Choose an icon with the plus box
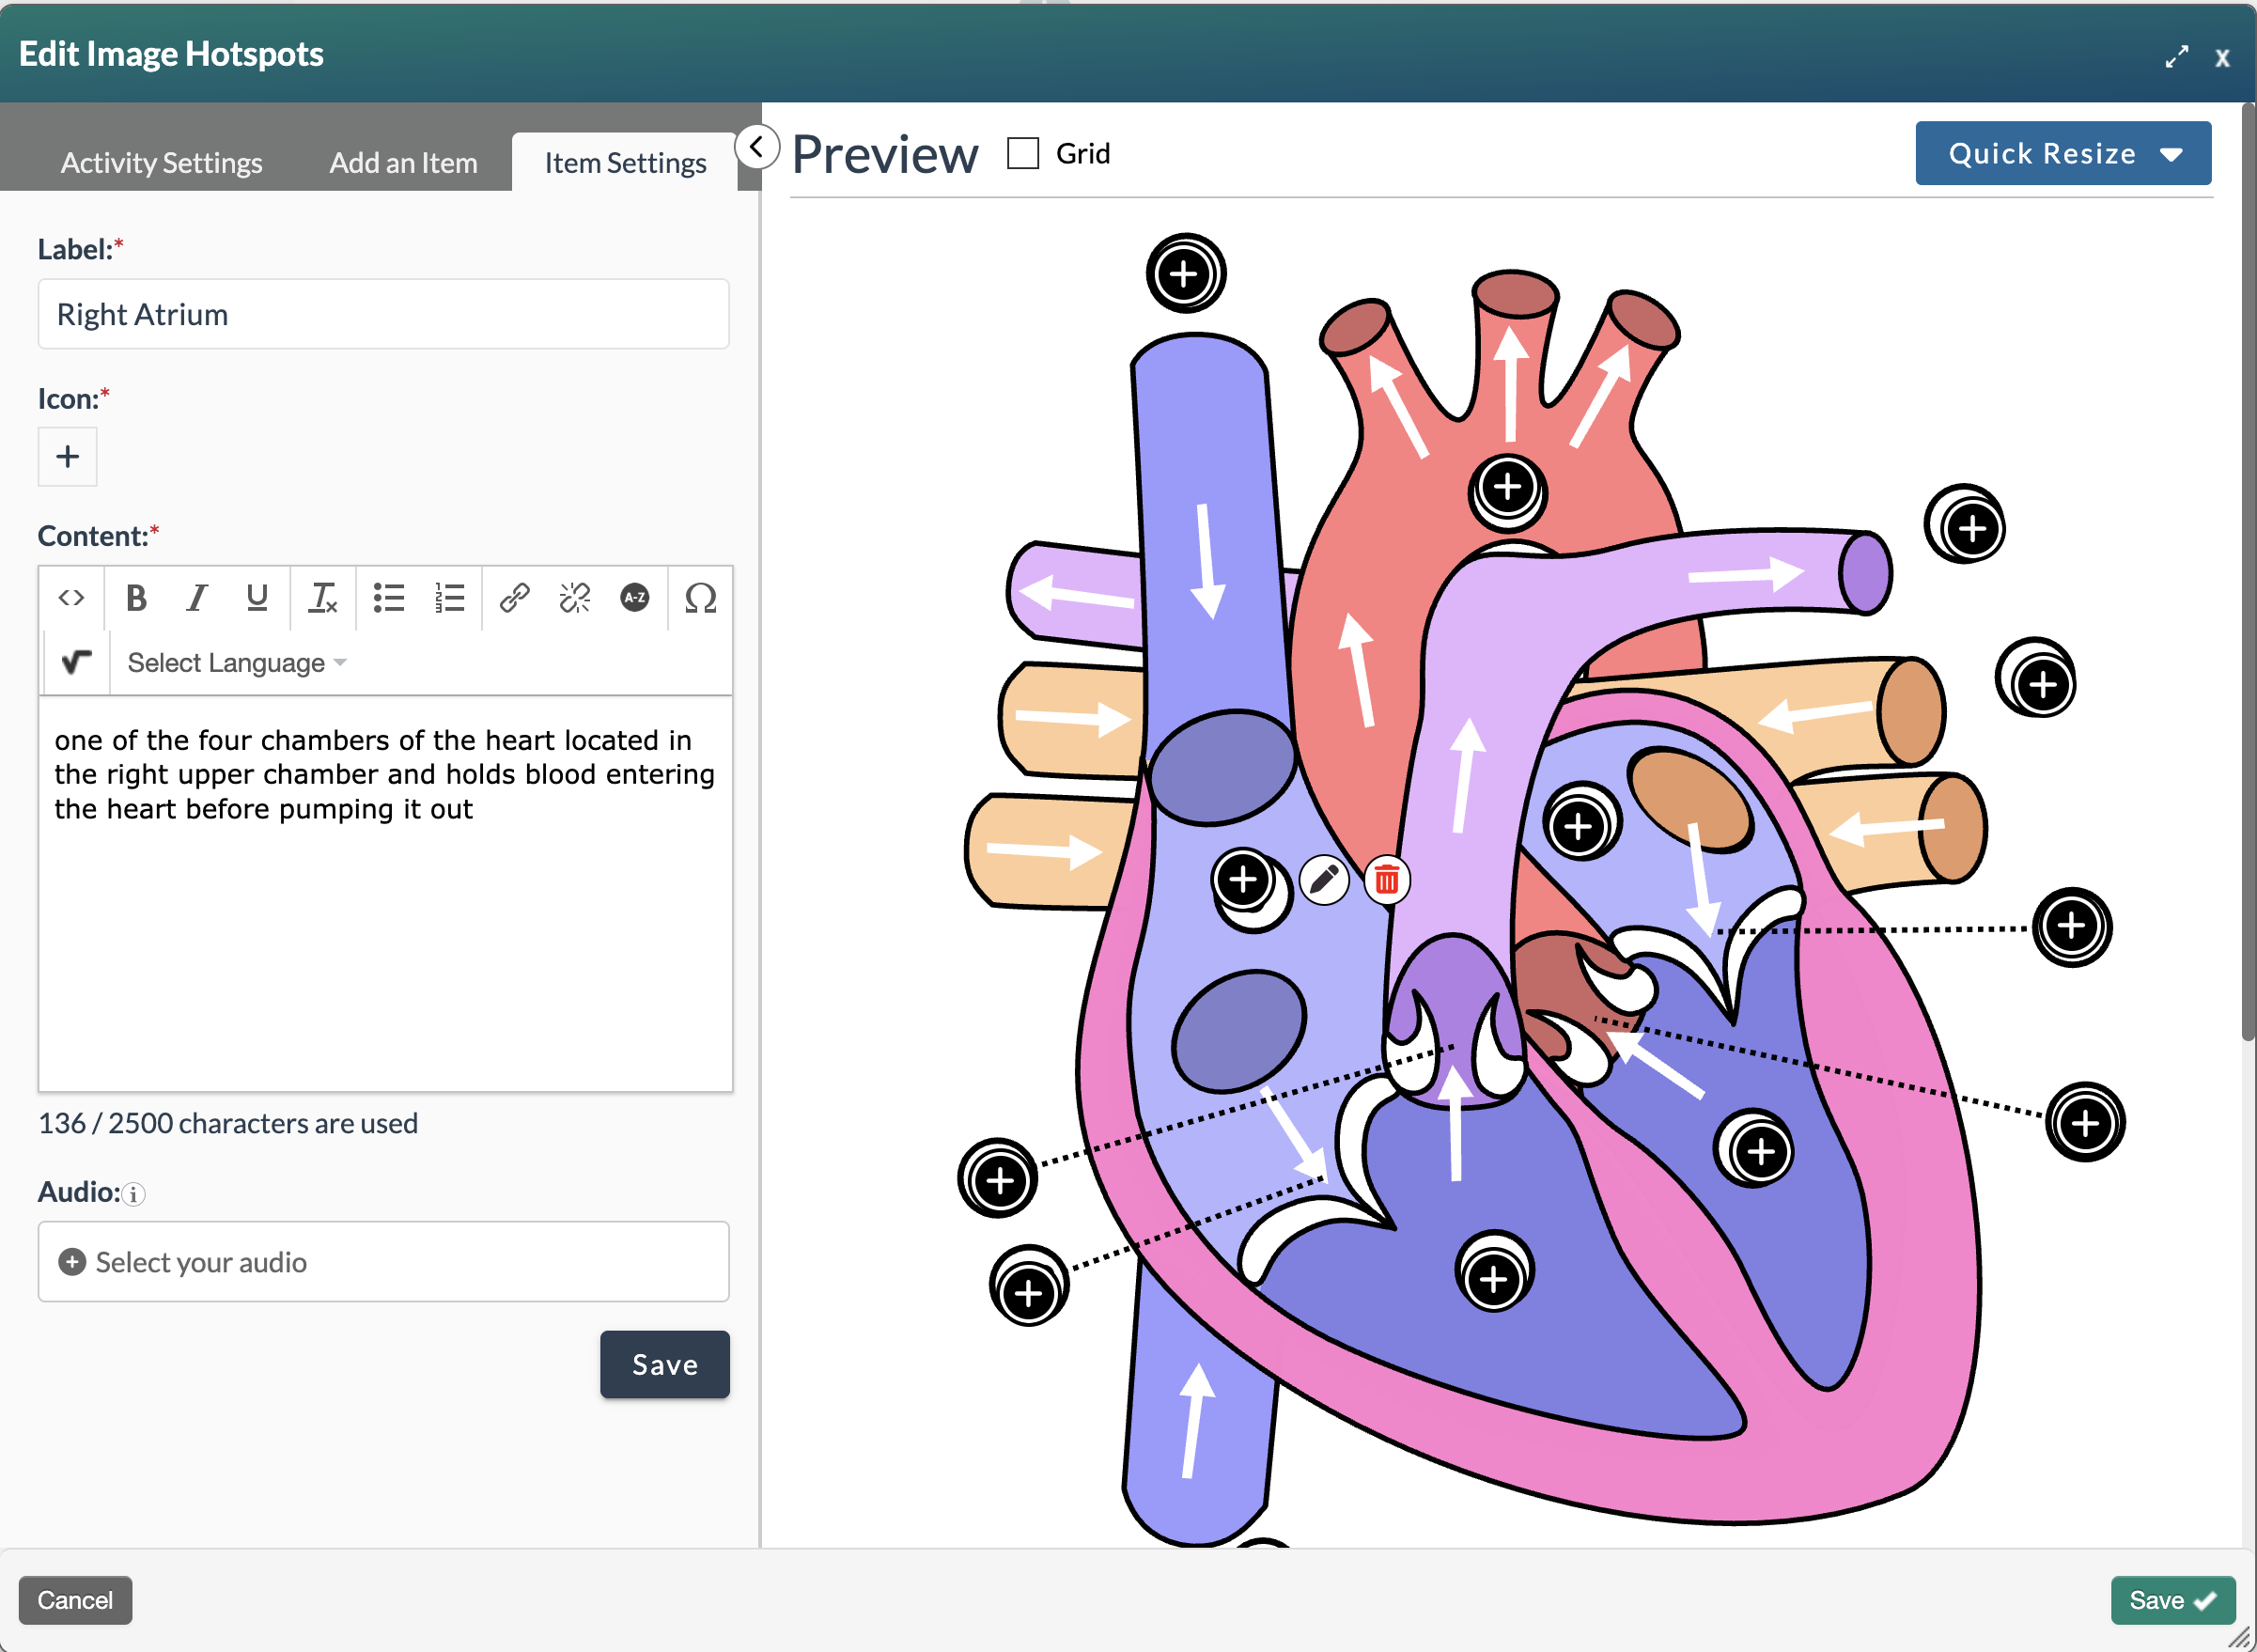The image size is (2257, 1652). [67, 457]
